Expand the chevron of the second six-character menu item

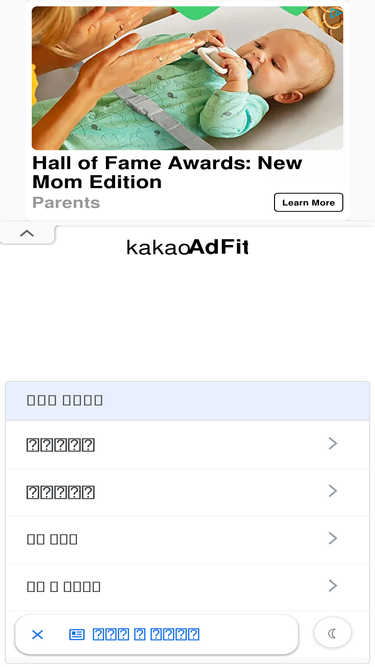point(332,491)
